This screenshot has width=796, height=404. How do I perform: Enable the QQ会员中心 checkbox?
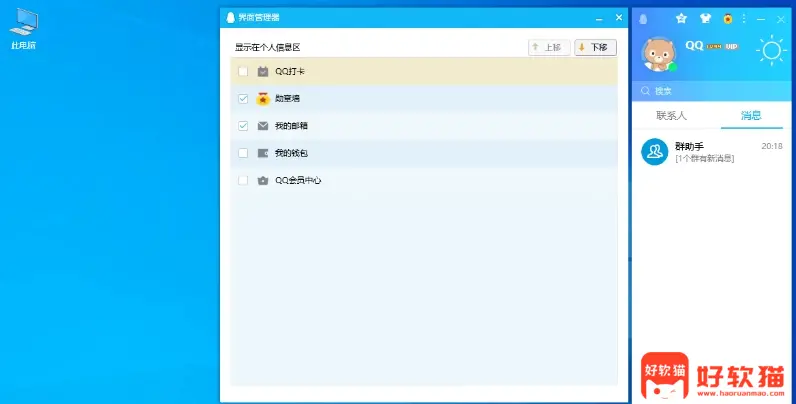[243, 180]
